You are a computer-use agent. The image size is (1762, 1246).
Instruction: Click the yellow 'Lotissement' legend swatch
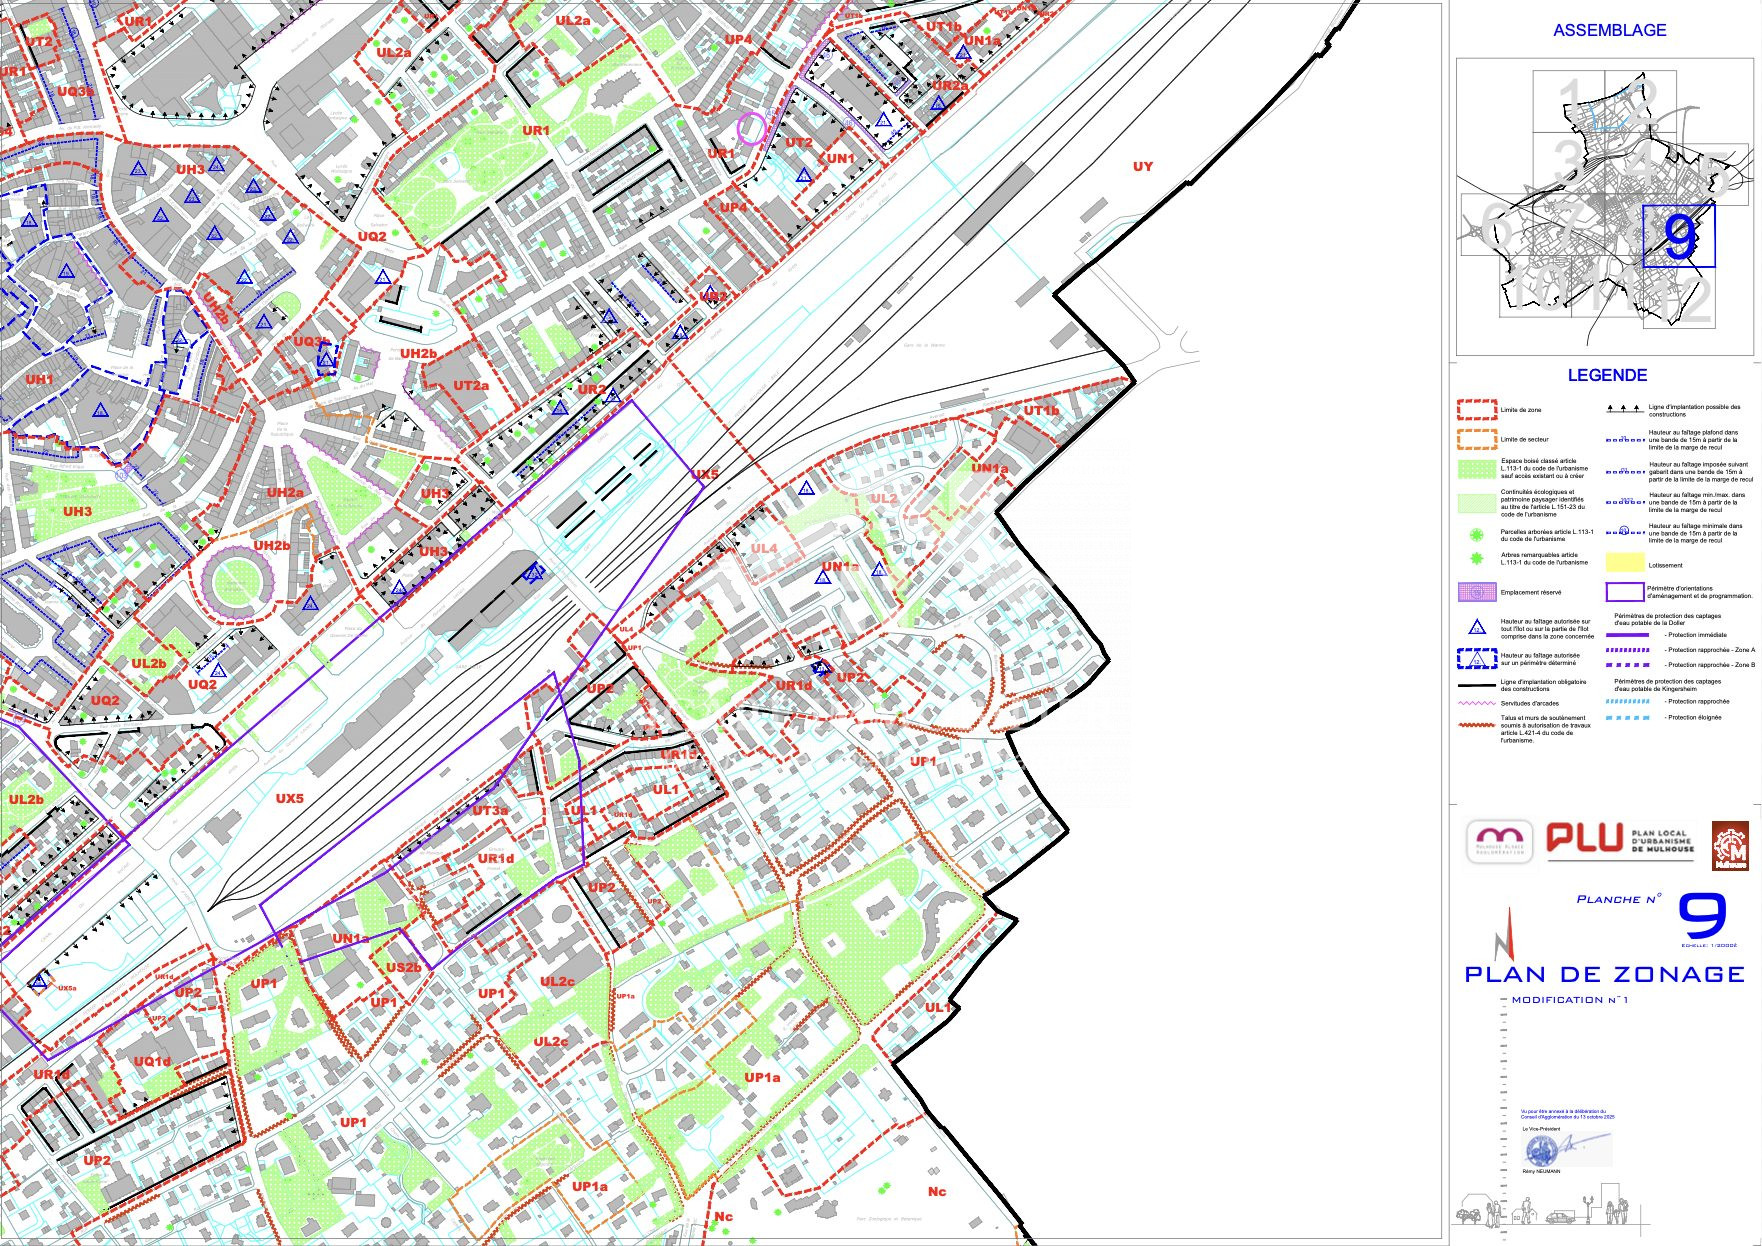click(x=1624, y=563)
